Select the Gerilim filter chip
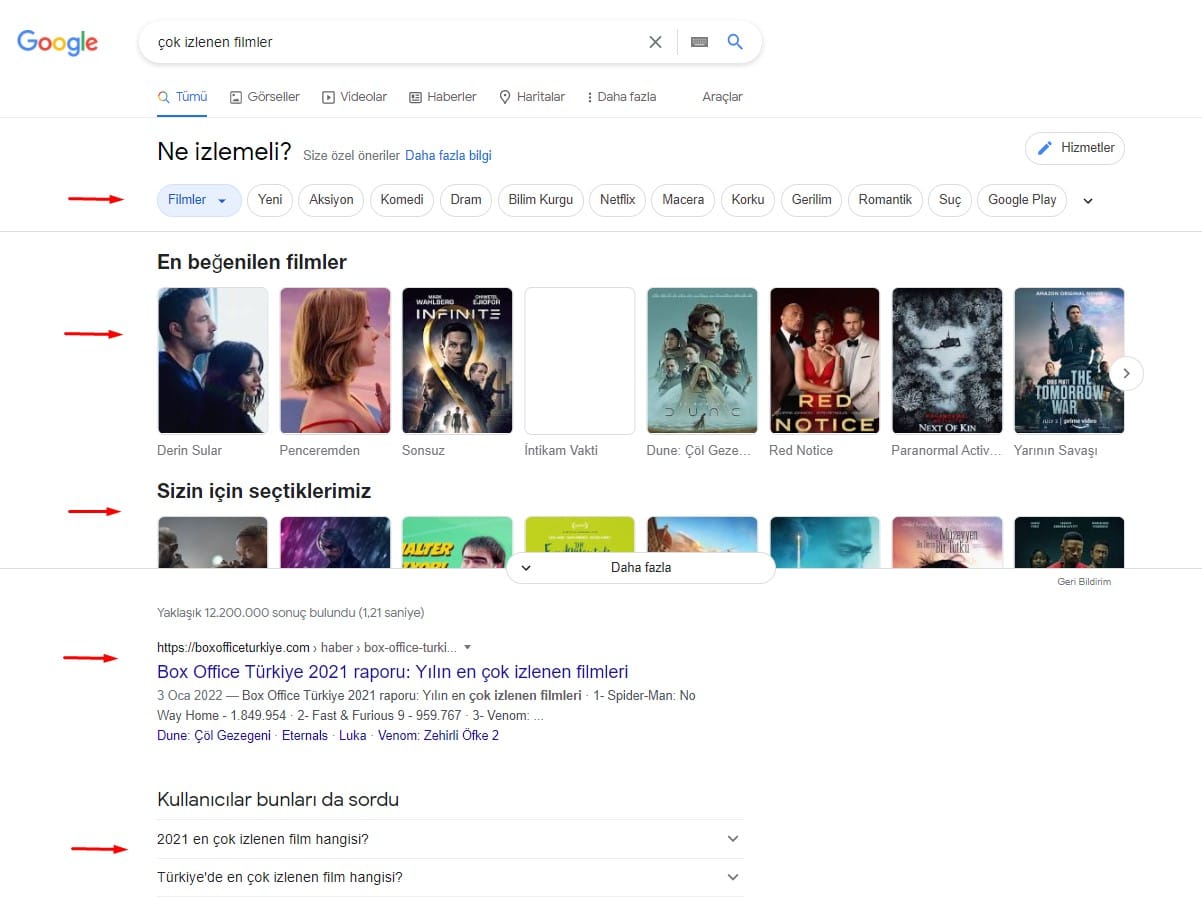Screen dimensions: 1202x900 (x=812, y=200)
